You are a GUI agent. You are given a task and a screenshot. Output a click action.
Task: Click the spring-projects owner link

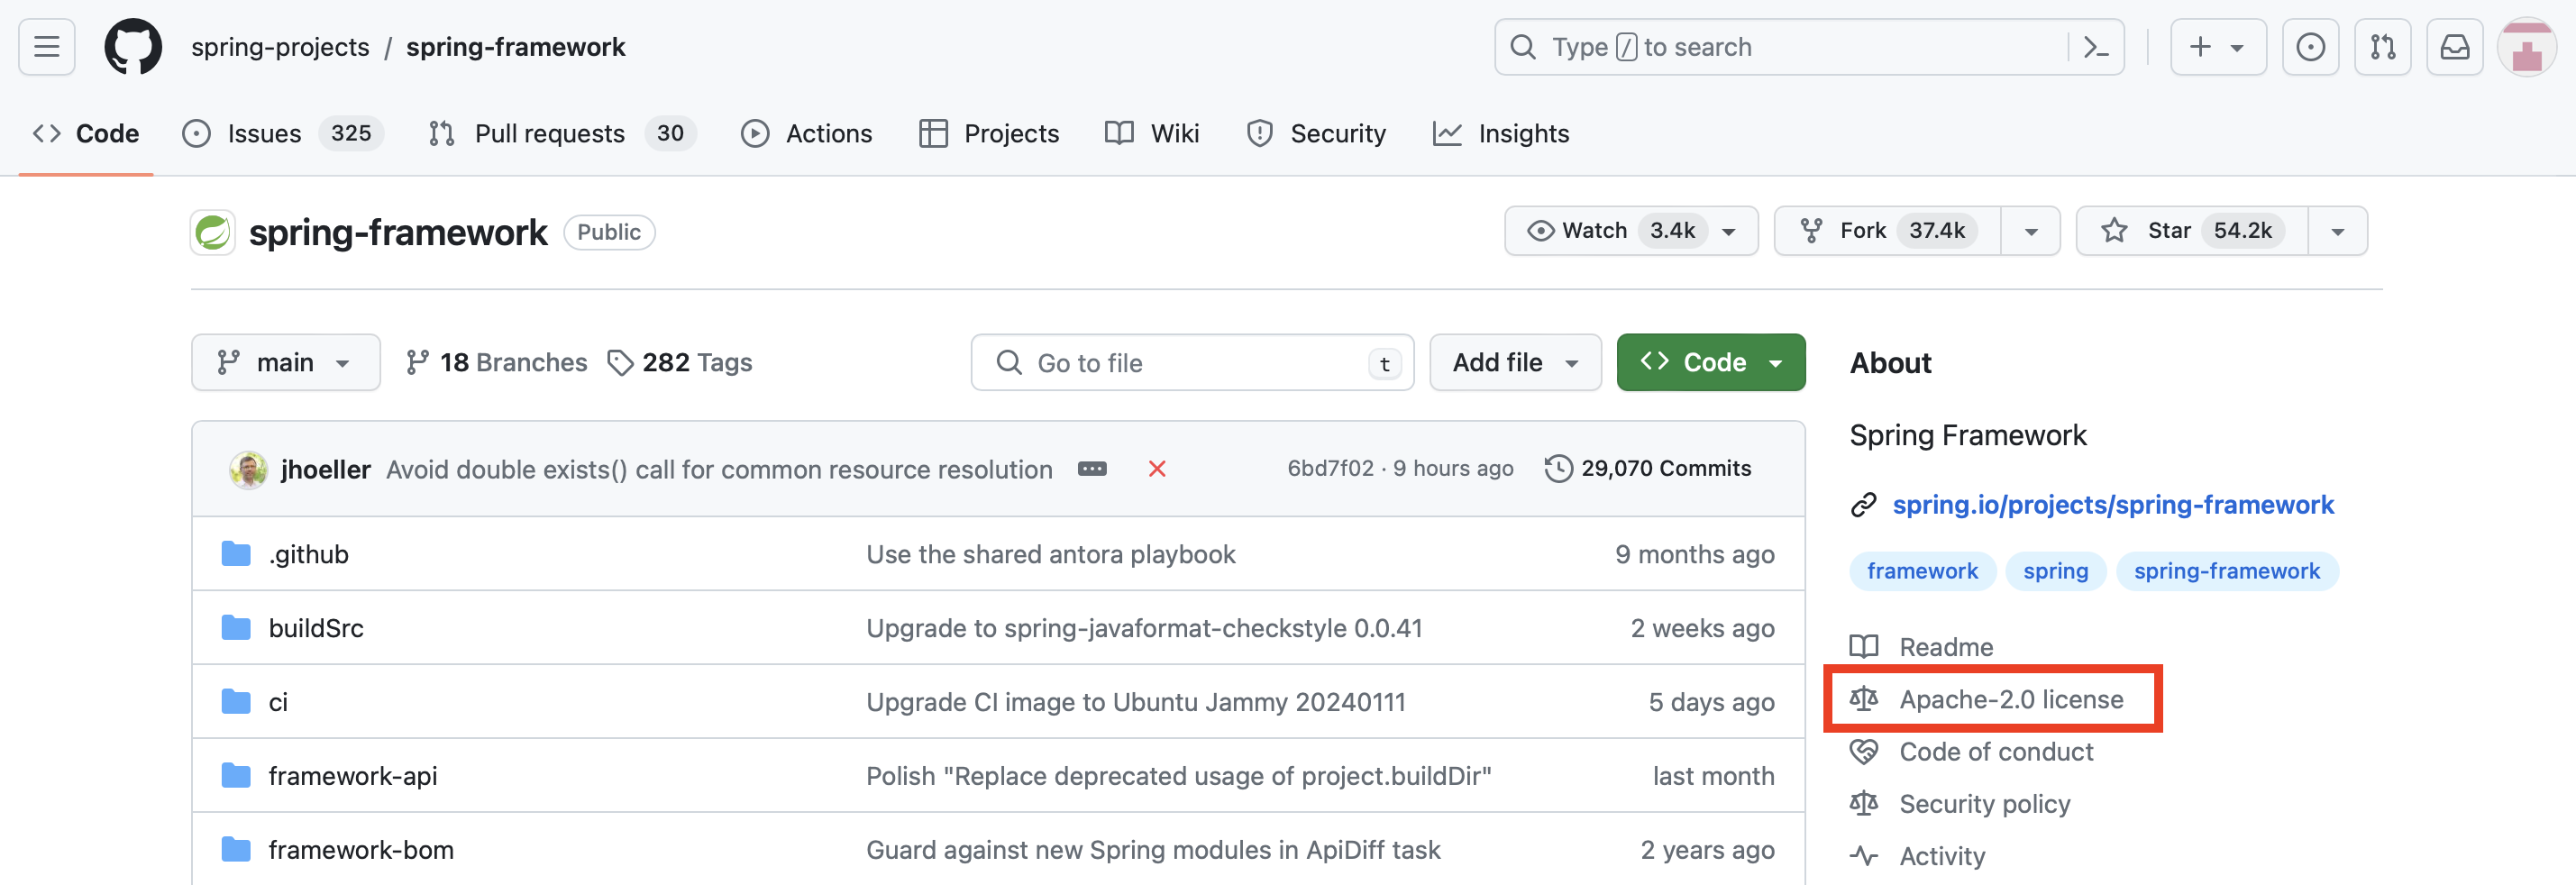280,47
